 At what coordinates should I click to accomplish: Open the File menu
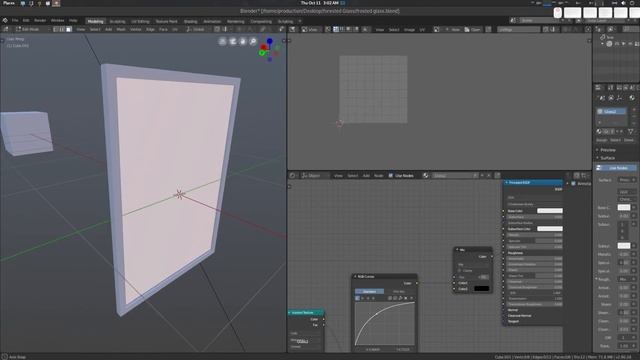[x=15, y=20]
